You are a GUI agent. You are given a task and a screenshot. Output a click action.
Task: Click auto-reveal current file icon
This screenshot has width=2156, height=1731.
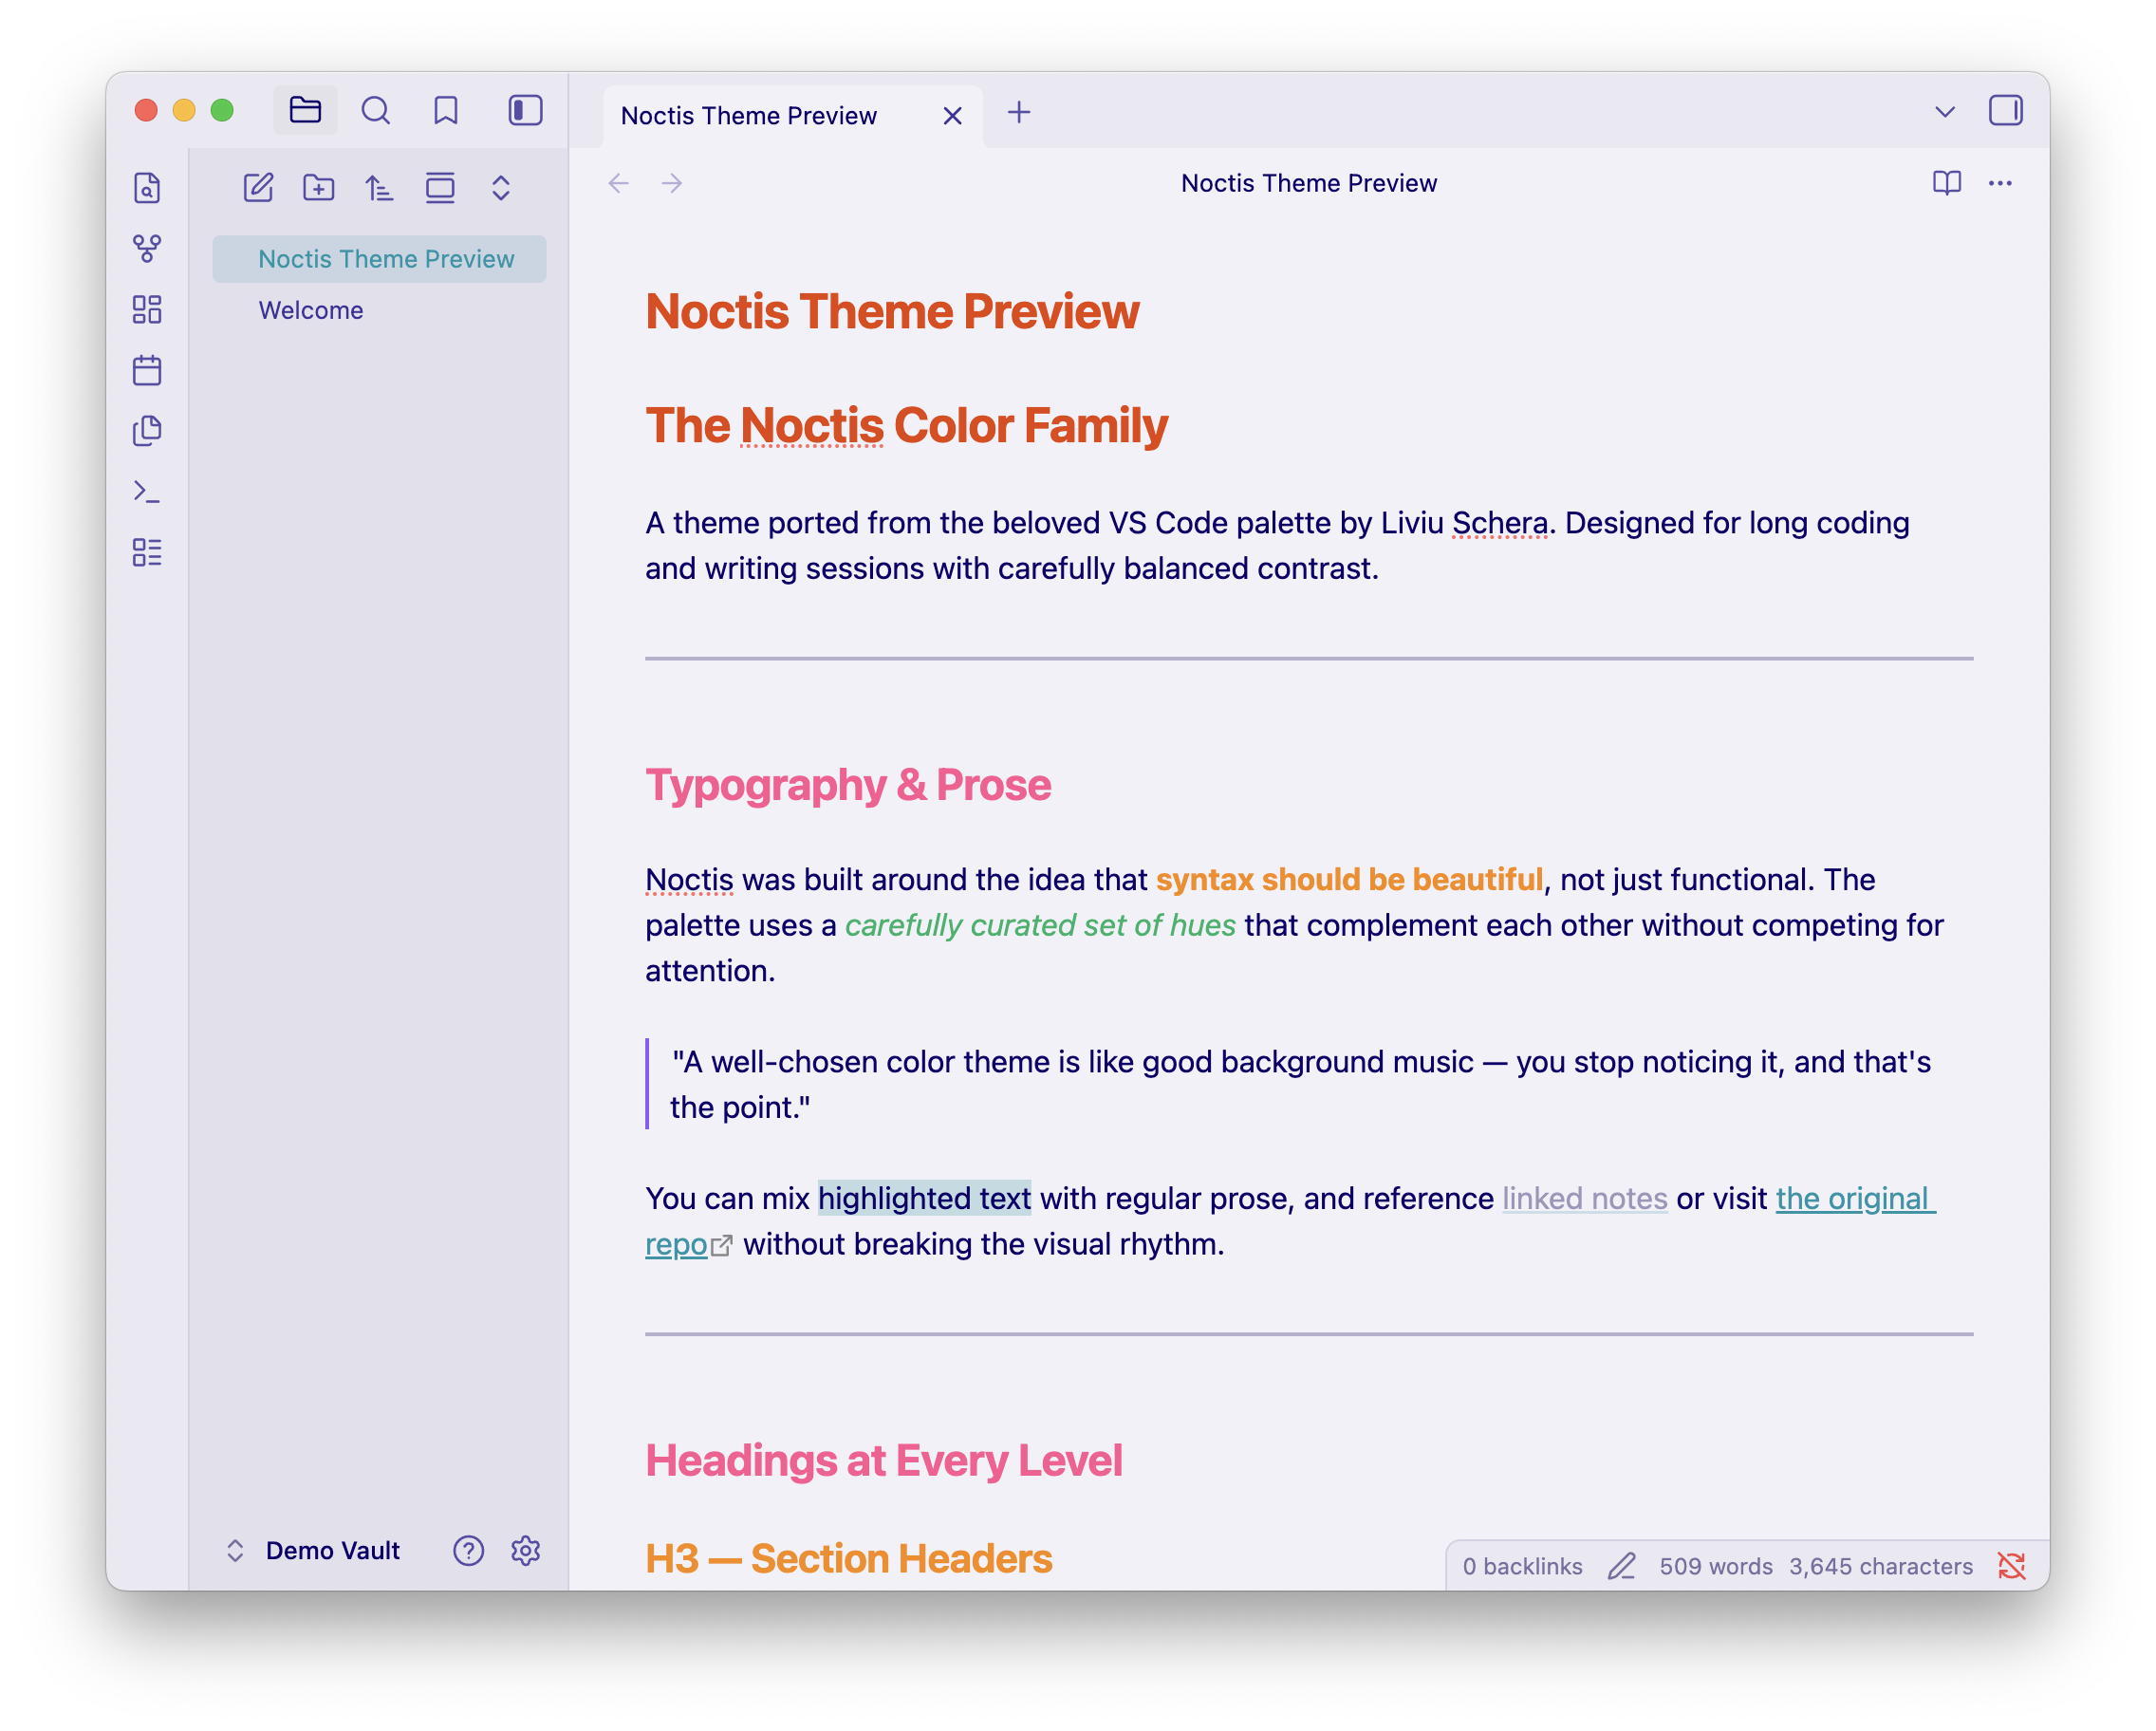[x=440, y=187]
